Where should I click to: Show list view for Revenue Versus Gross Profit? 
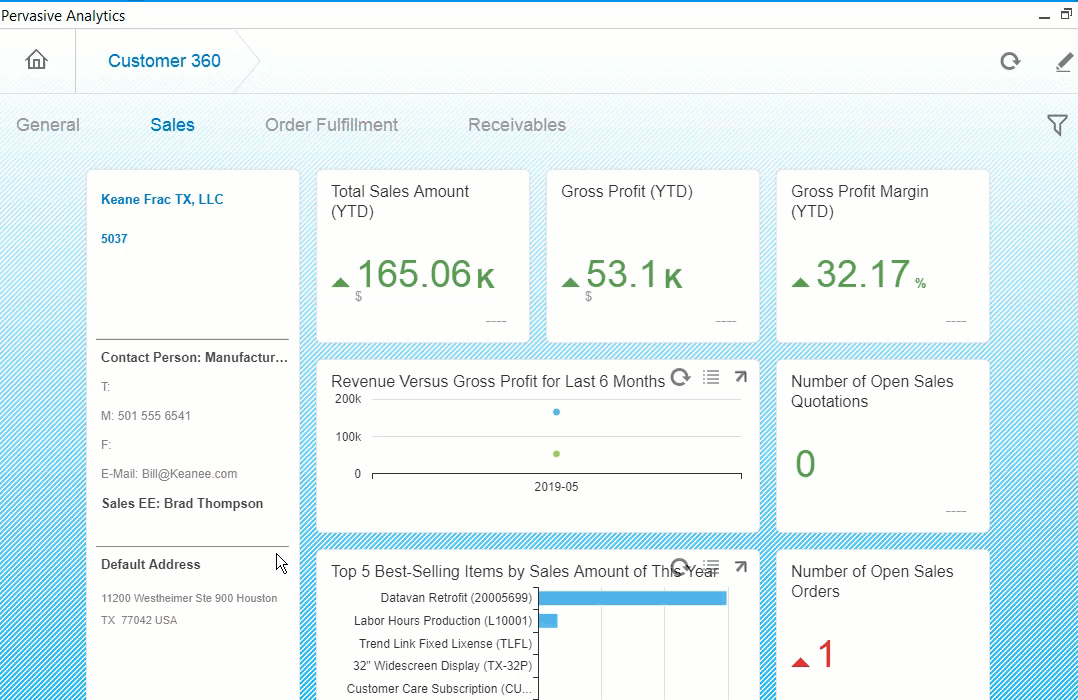tap(711, 377)
